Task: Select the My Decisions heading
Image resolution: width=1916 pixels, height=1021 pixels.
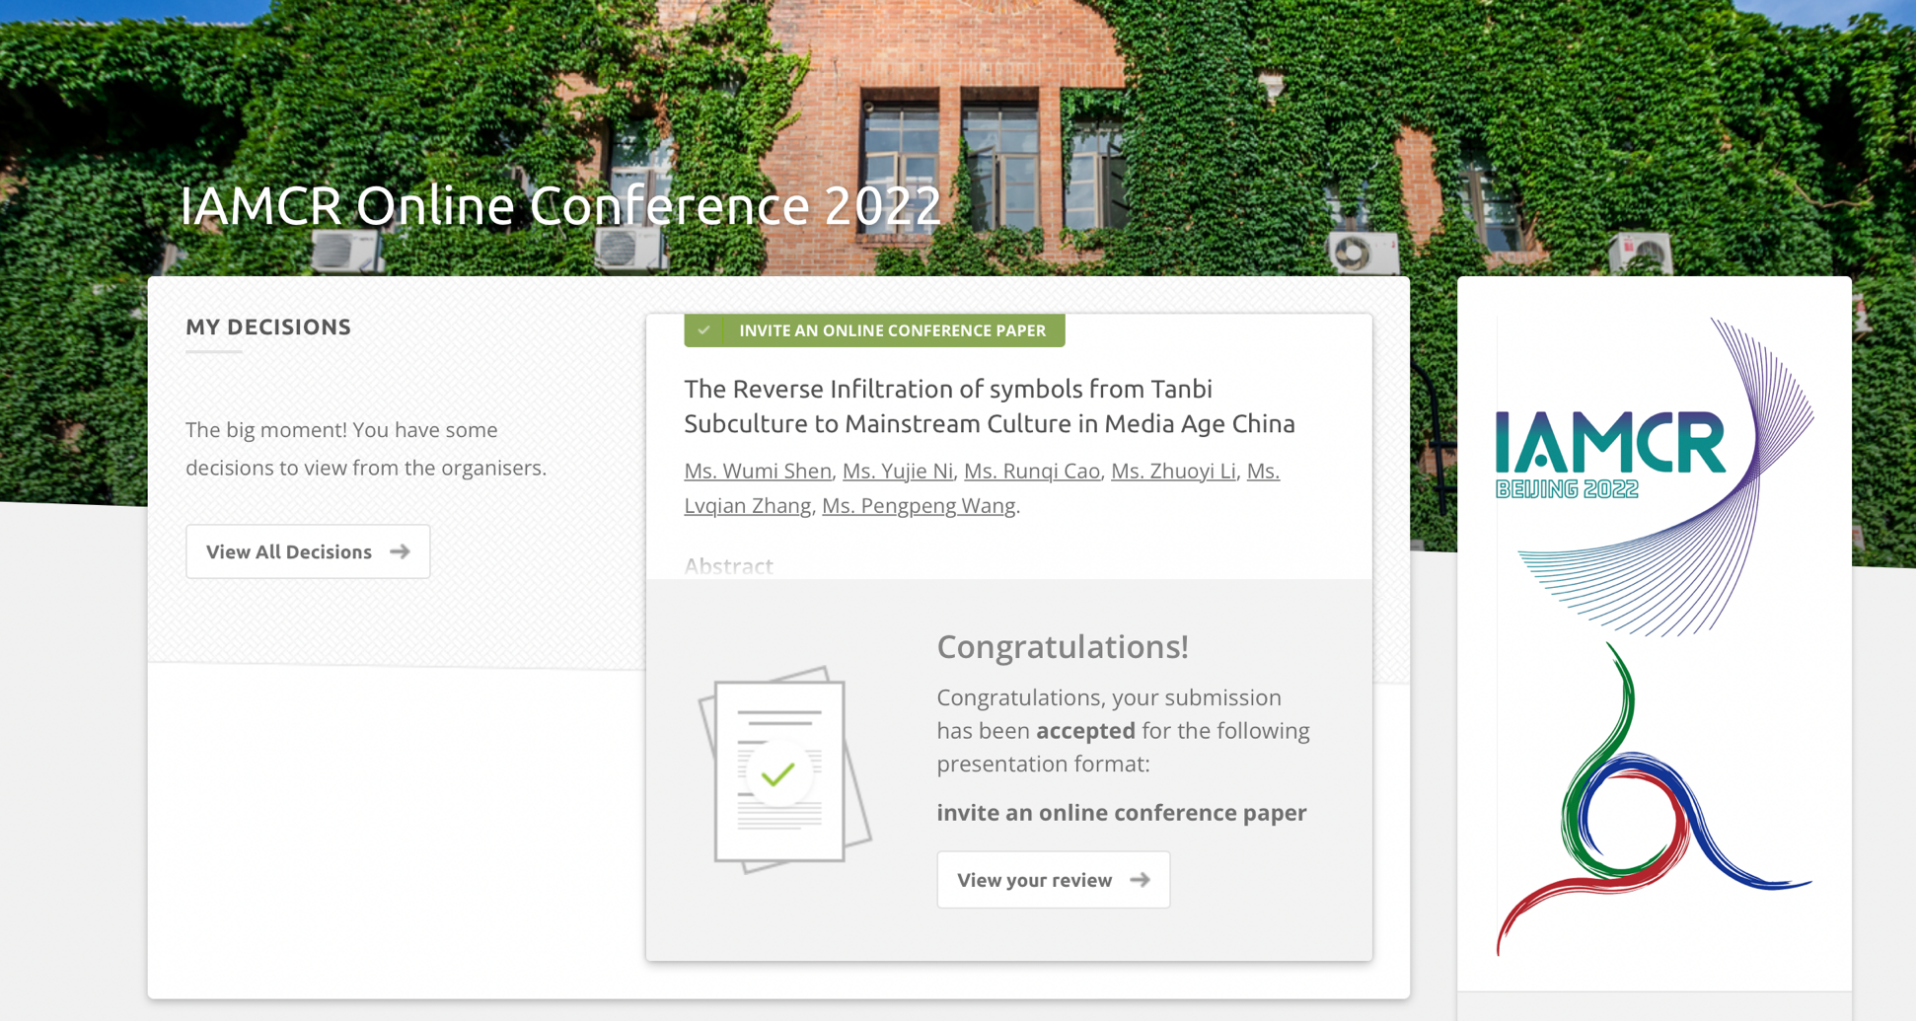Action: [268, 327]
